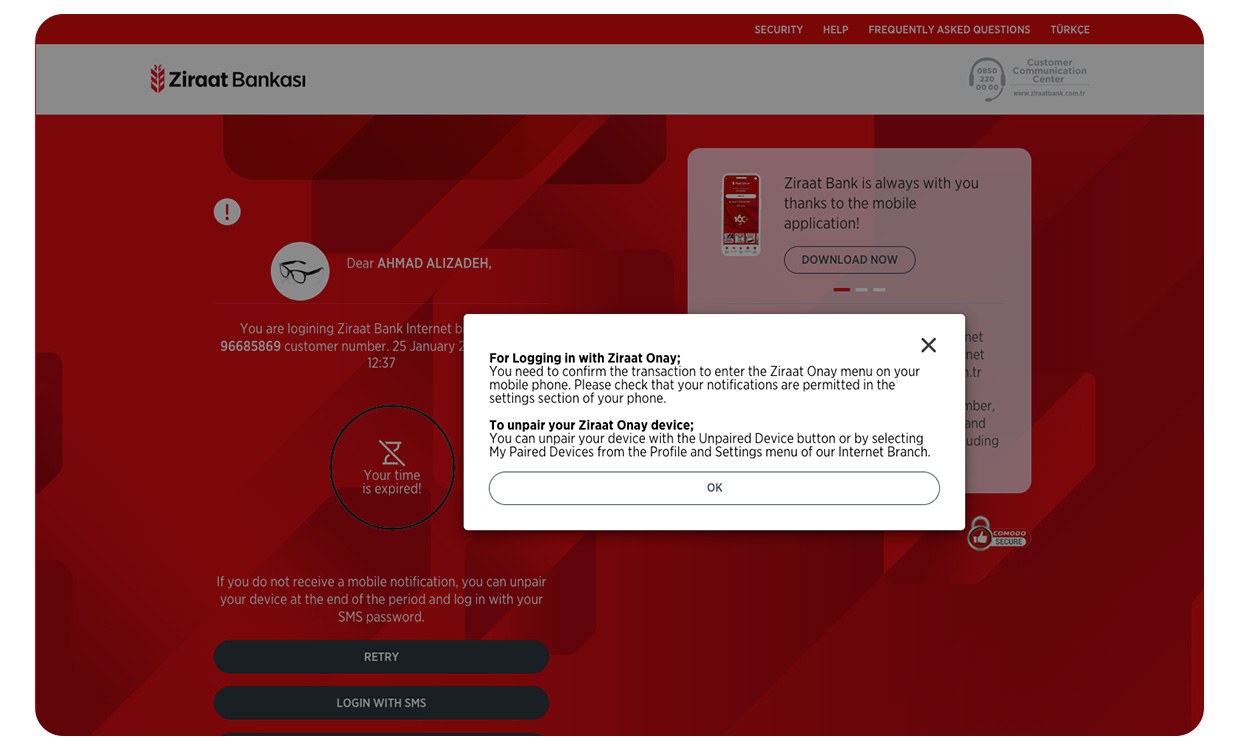Click the exclamation warning icon
1240x750 pixels.
pos(227,212)
